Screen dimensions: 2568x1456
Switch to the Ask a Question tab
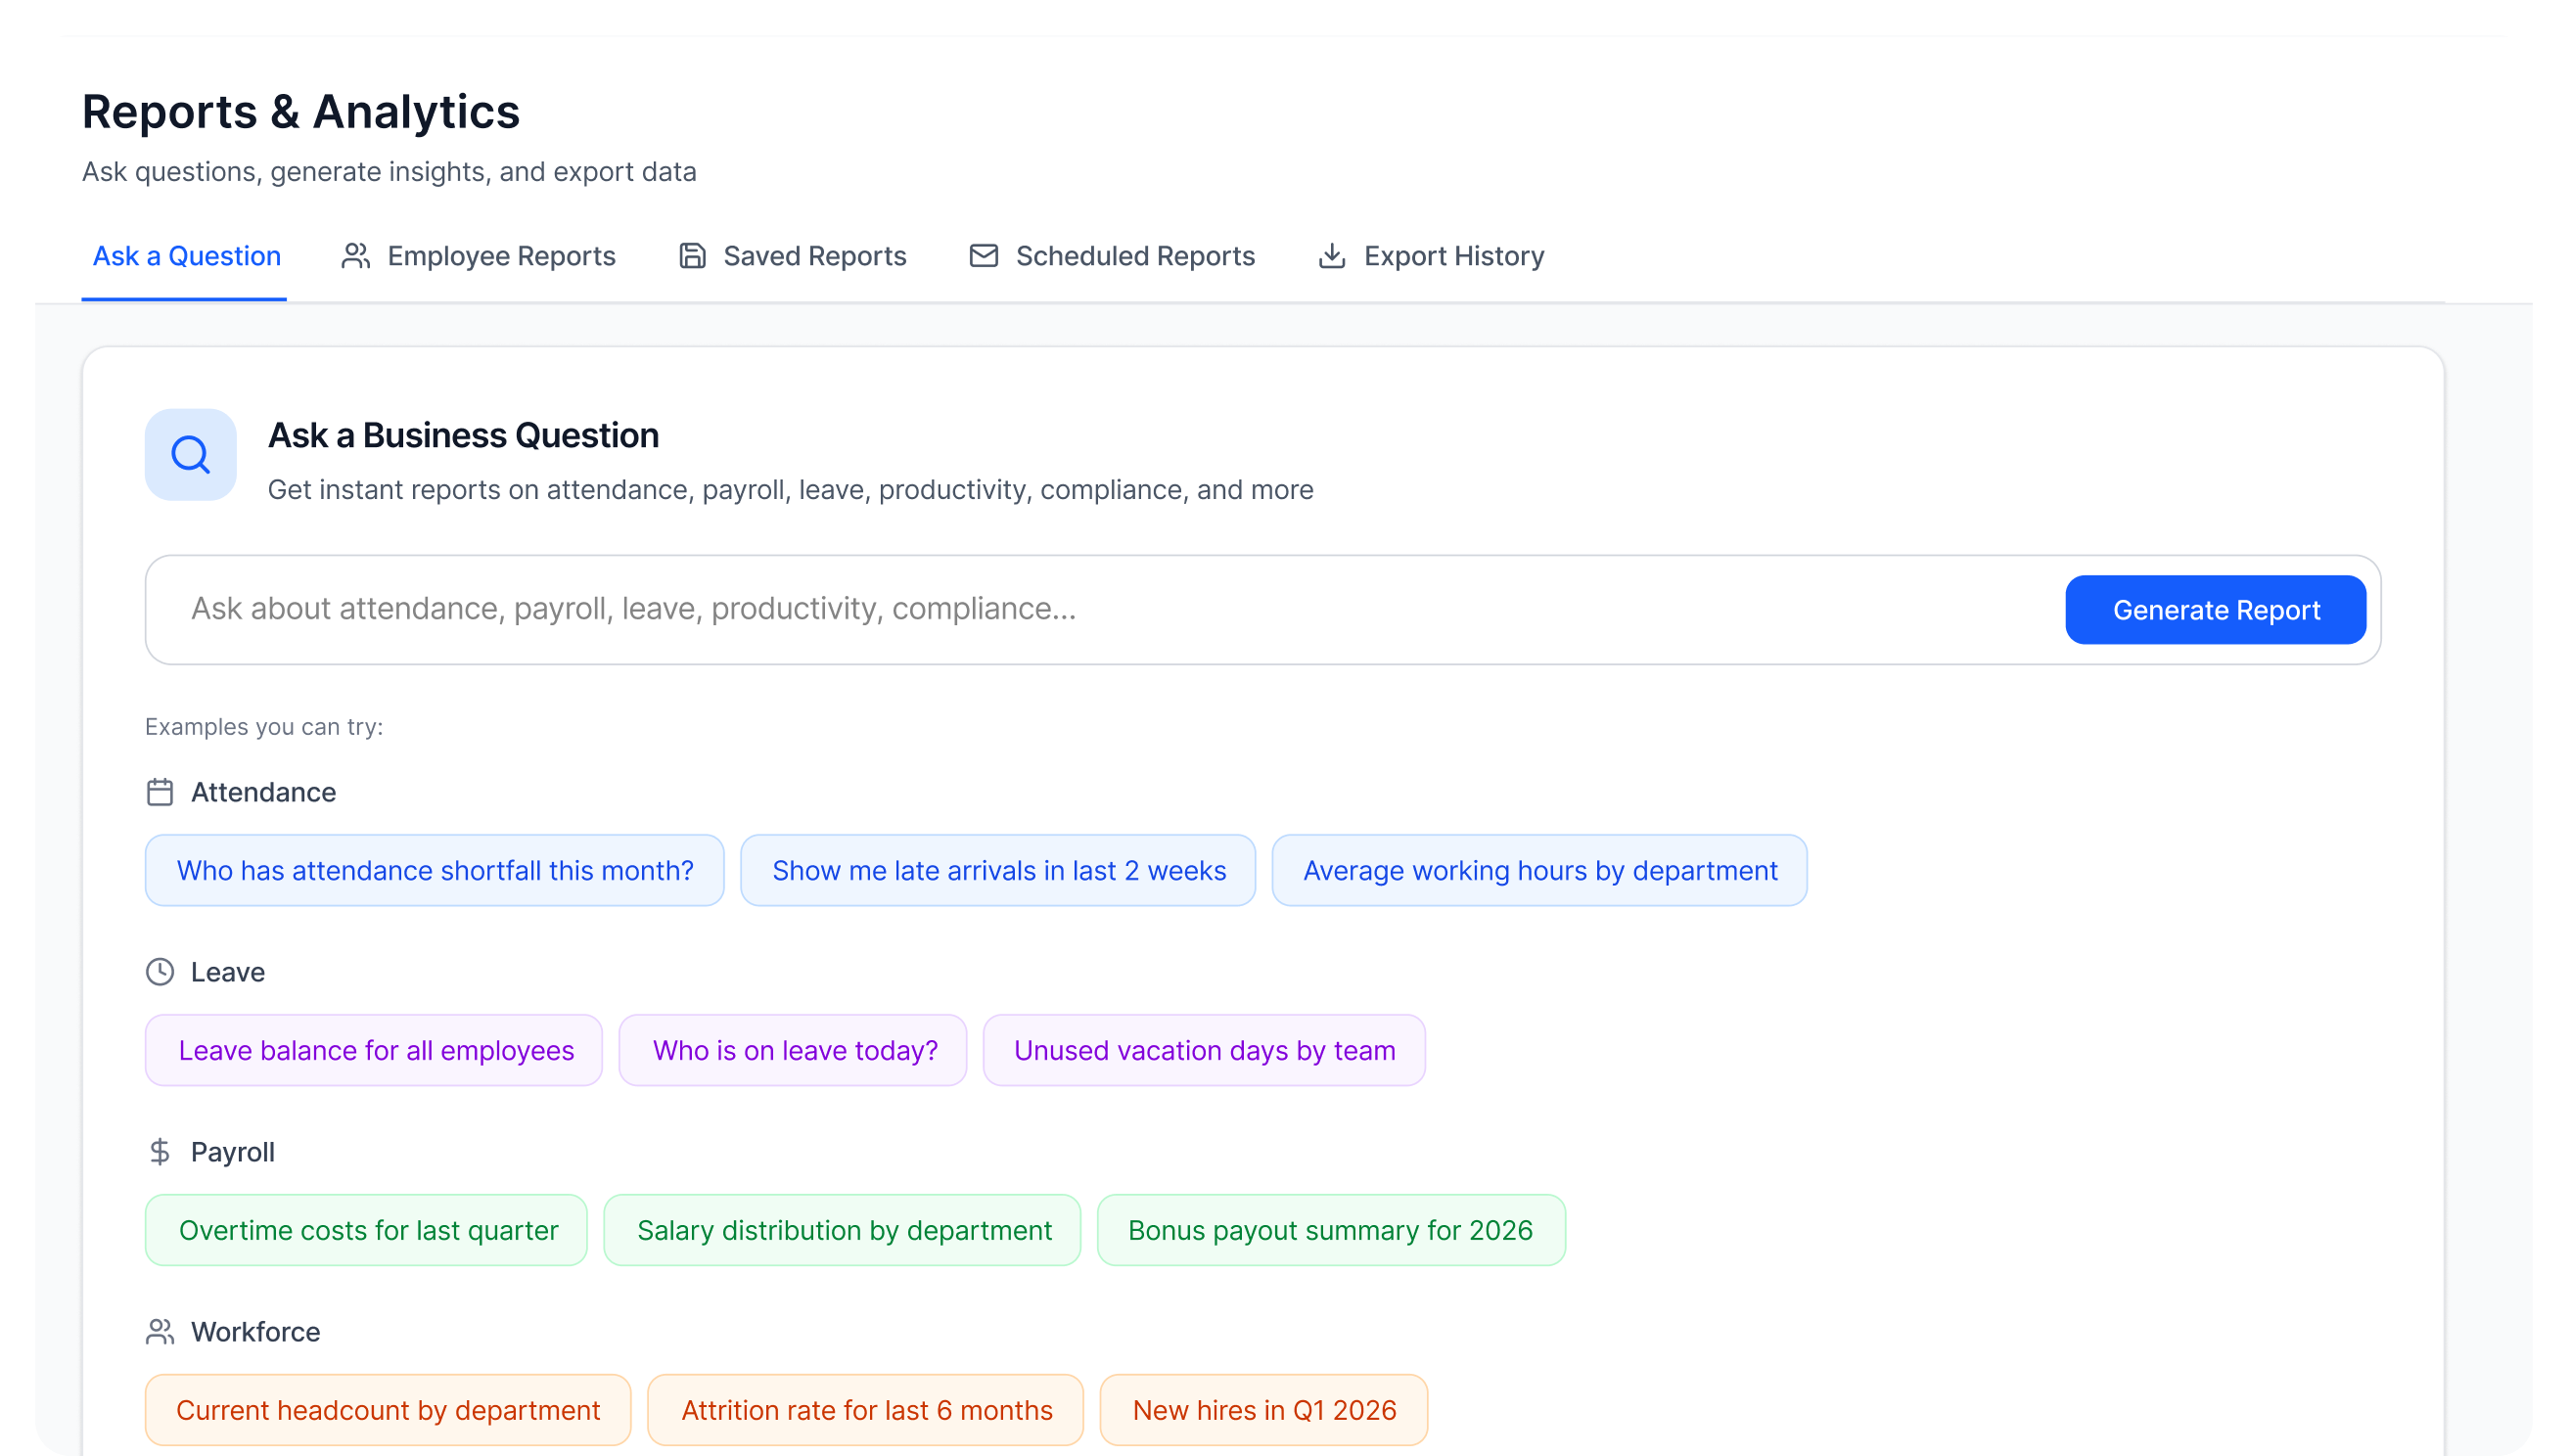pos(186,256)
